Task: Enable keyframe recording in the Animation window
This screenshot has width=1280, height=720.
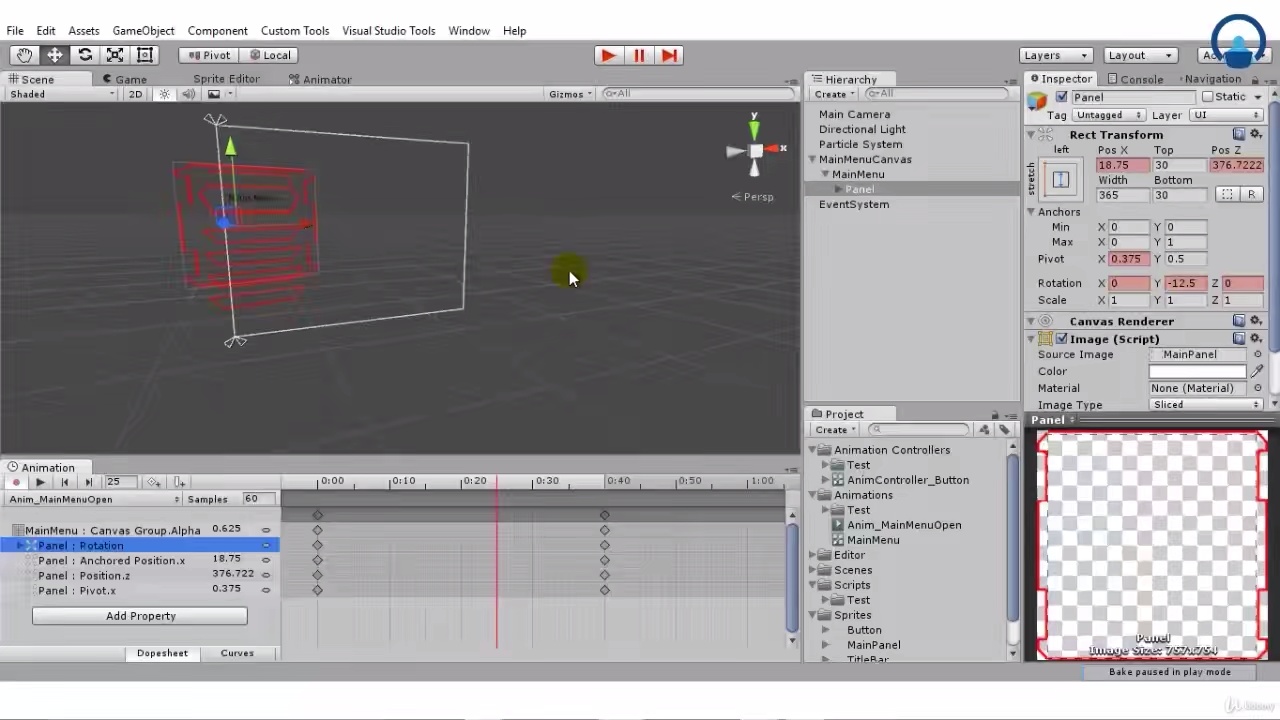Action: (x=16, y=481)
